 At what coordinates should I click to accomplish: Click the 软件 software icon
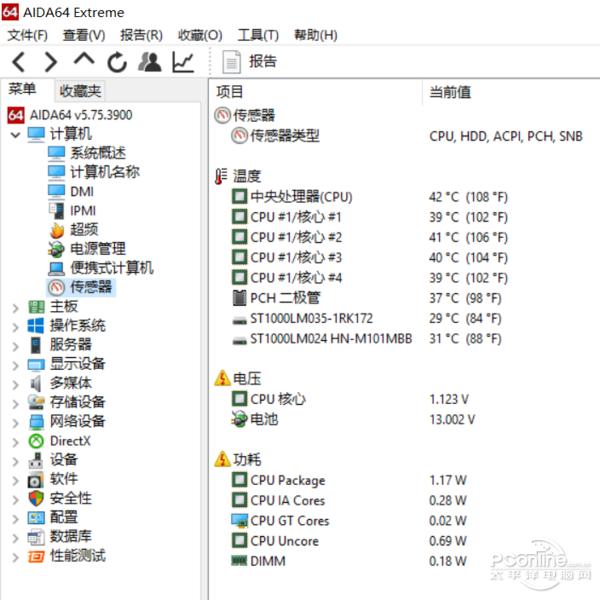tap(36, 479)
